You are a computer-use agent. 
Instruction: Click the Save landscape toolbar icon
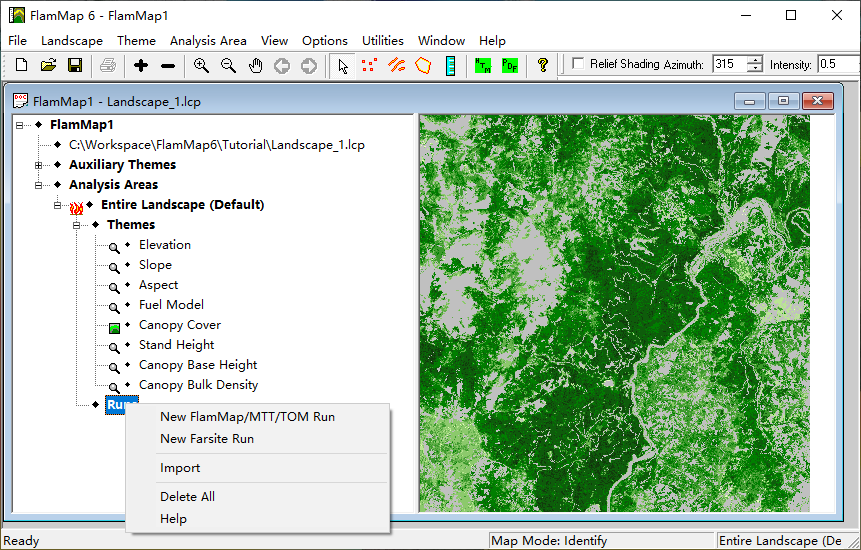tap(75, 65)
